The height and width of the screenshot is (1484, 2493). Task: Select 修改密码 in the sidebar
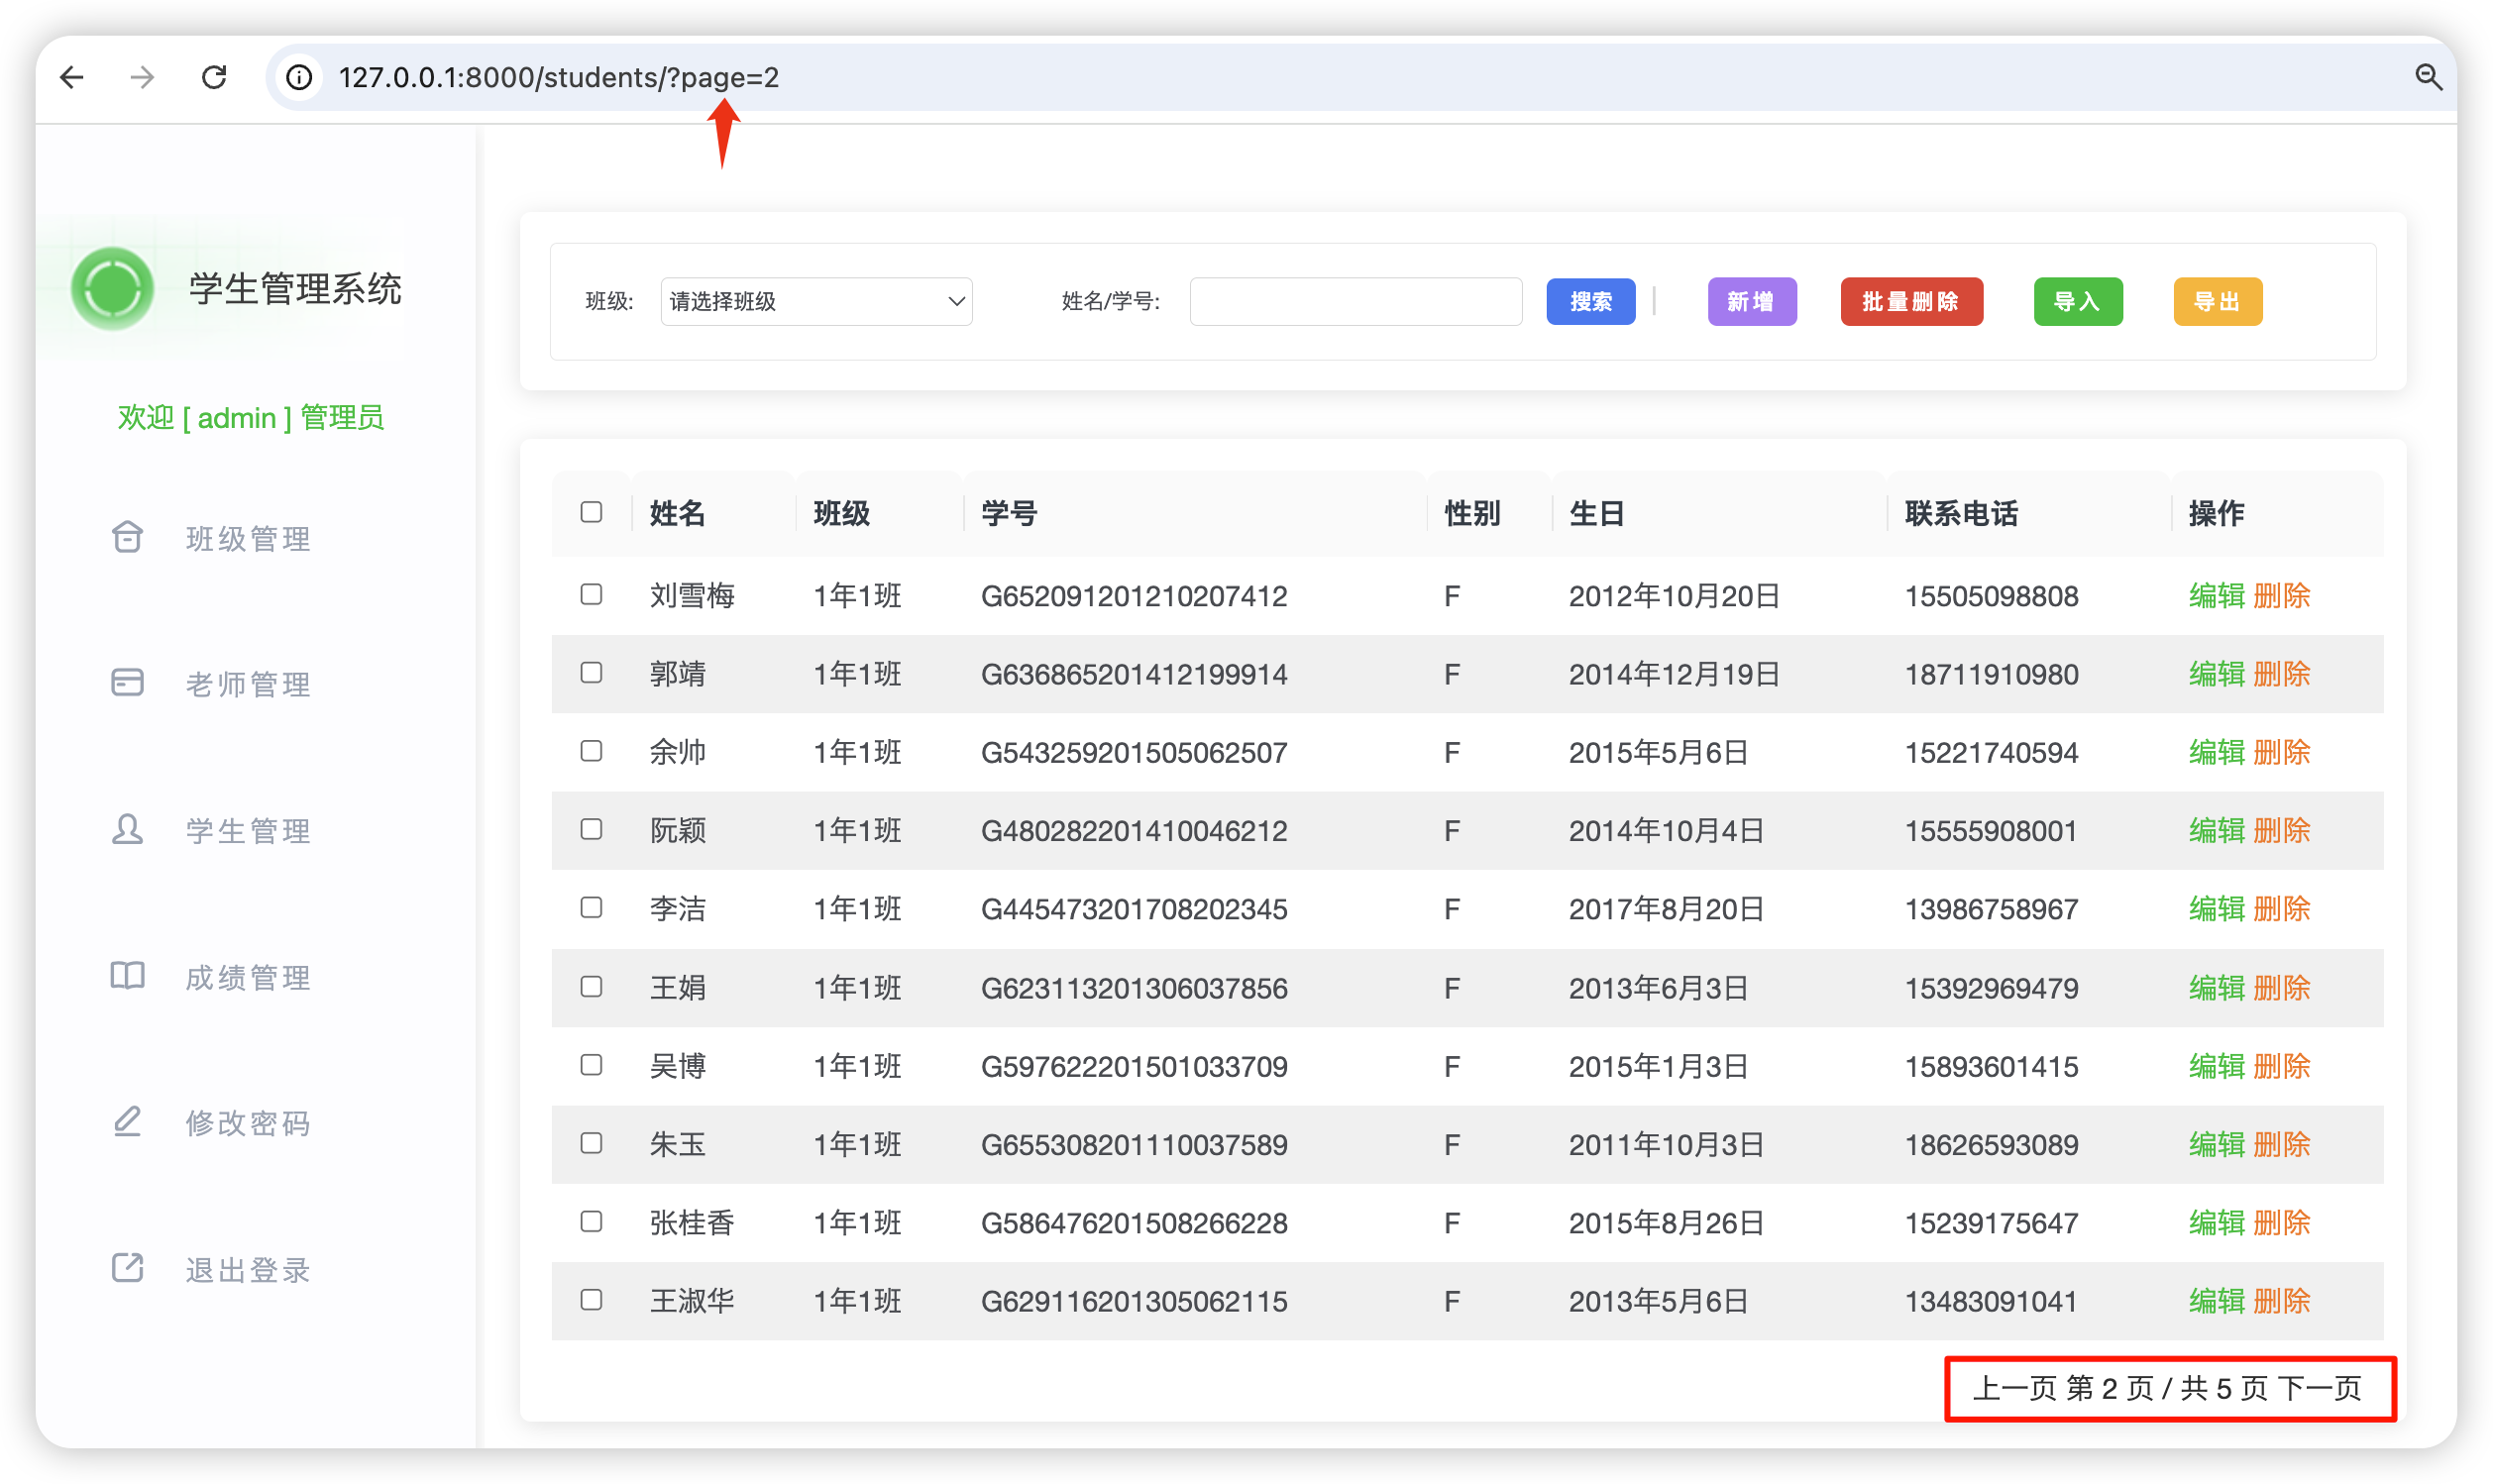(248, 1124)
